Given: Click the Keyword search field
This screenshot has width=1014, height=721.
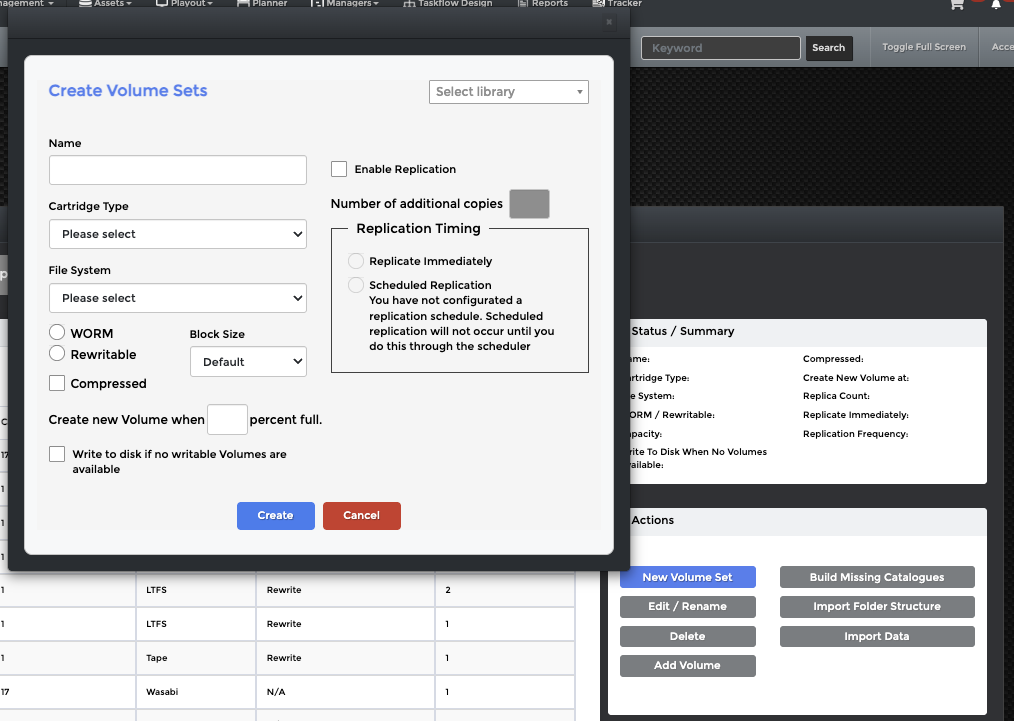Looking at the screenshot, I should tap(720, 48).
